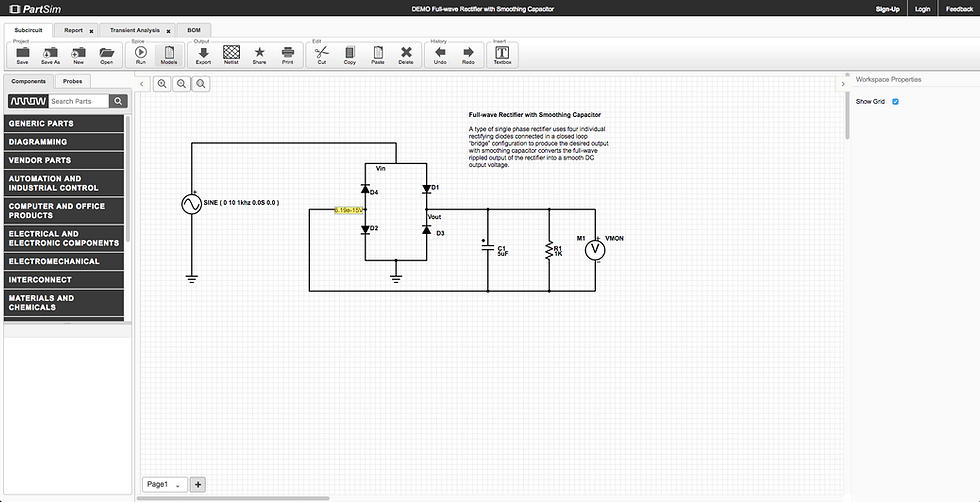Toggle the Show Grid checkbox
Viewport: 980px width, 502px height.
click(x=896, y=101)
